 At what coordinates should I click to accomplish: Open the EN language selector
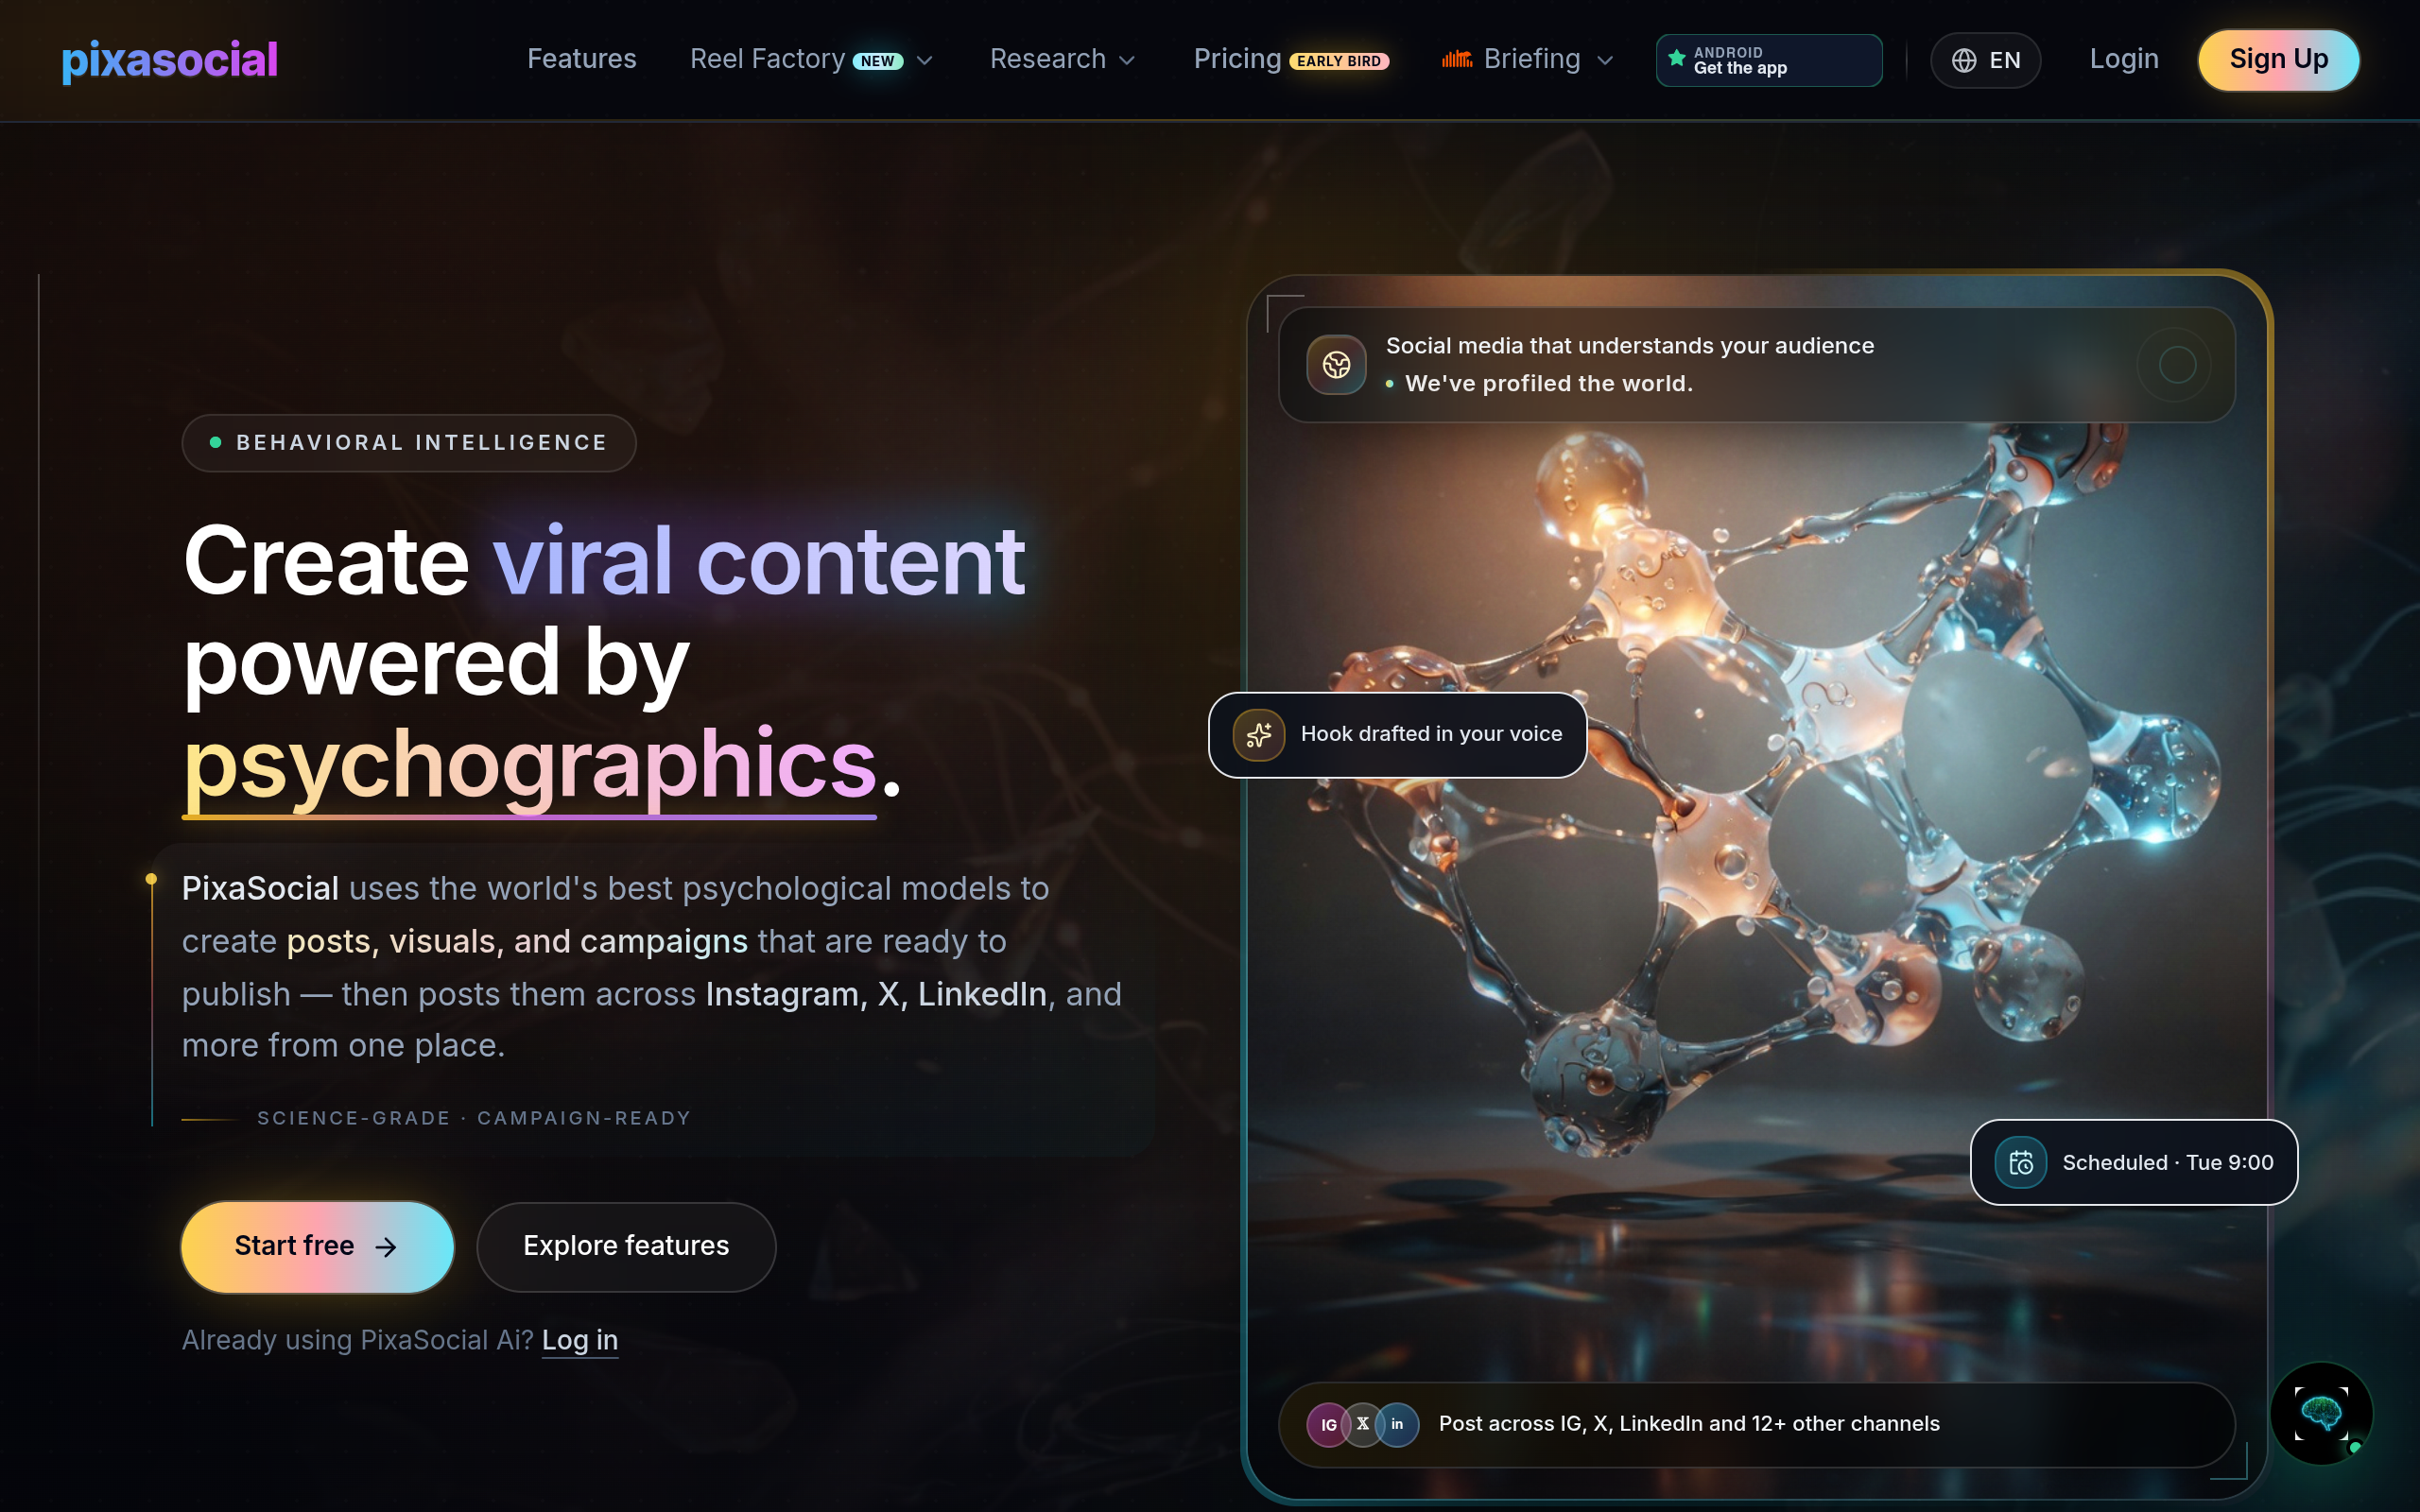1985,61
